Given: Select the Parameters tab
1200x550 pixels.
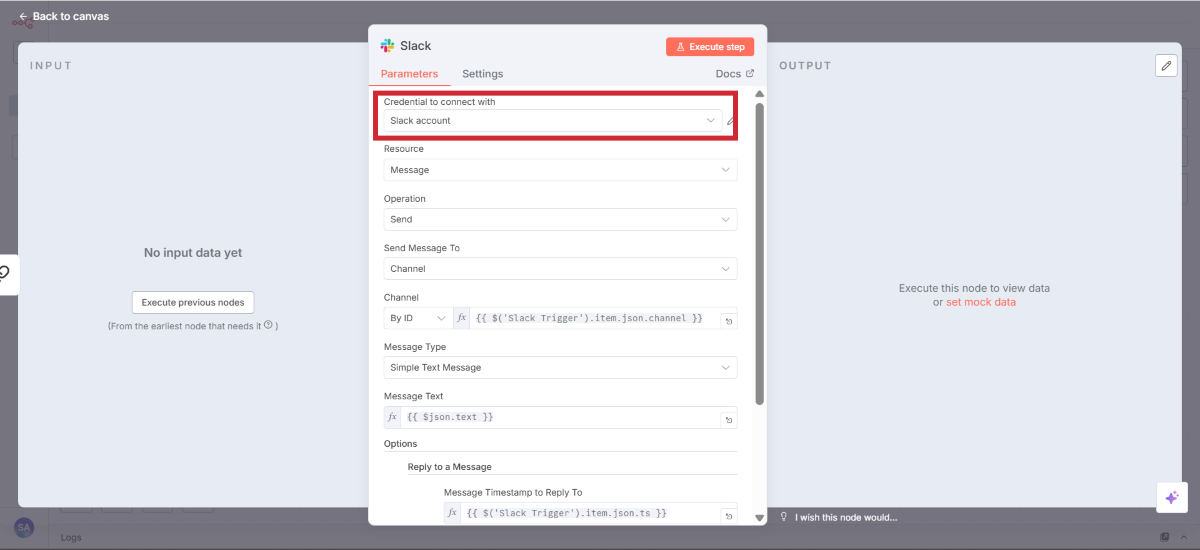Looking at the screenshot, I should click(409, 74).
